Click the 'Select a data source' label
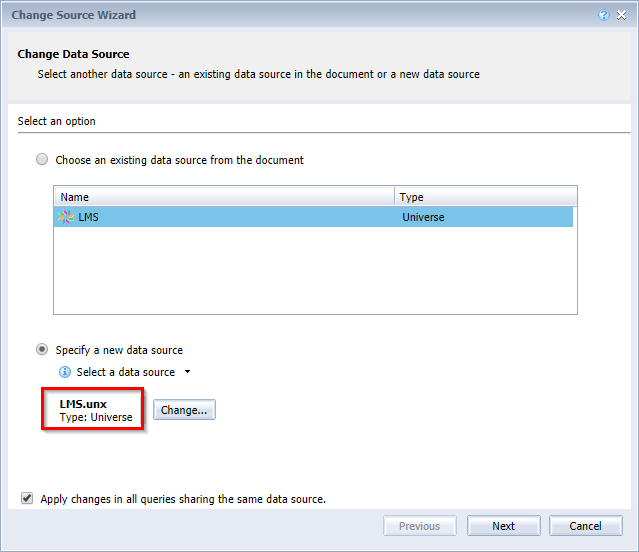 [x=126, y=372]
